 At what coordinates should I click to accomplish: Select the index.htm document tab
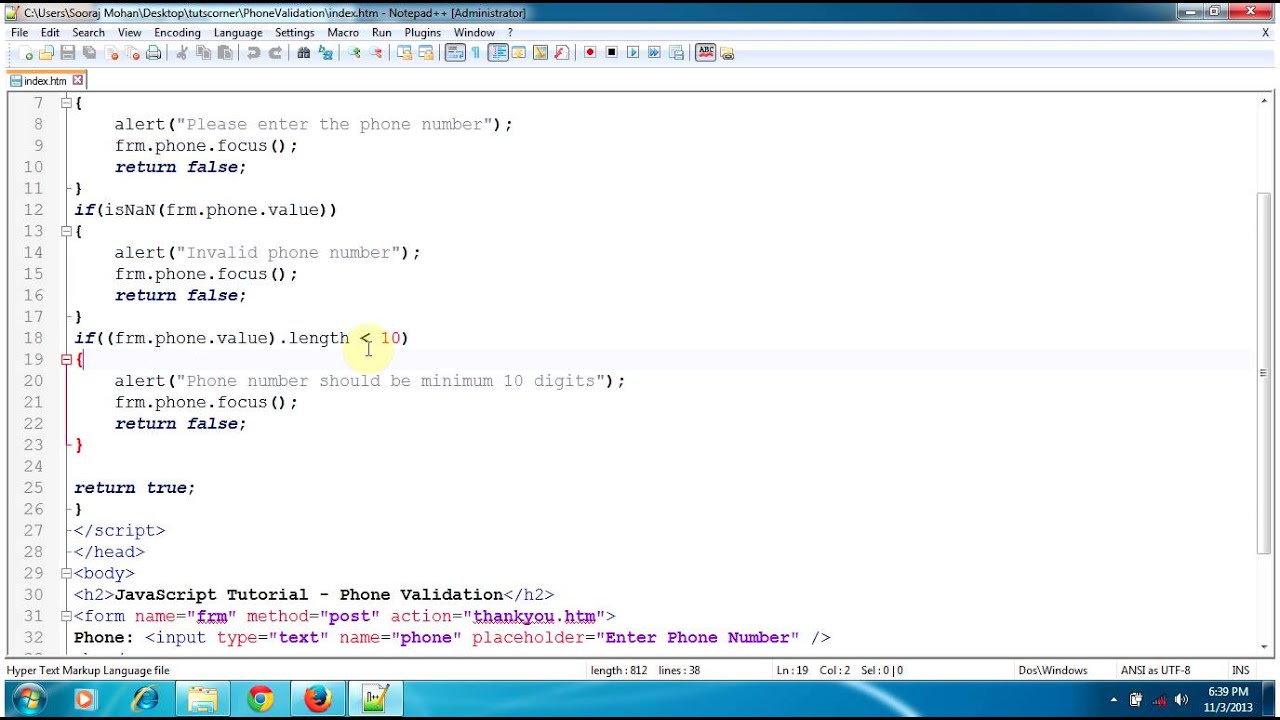pyautogui.click(x=45, y=81)
